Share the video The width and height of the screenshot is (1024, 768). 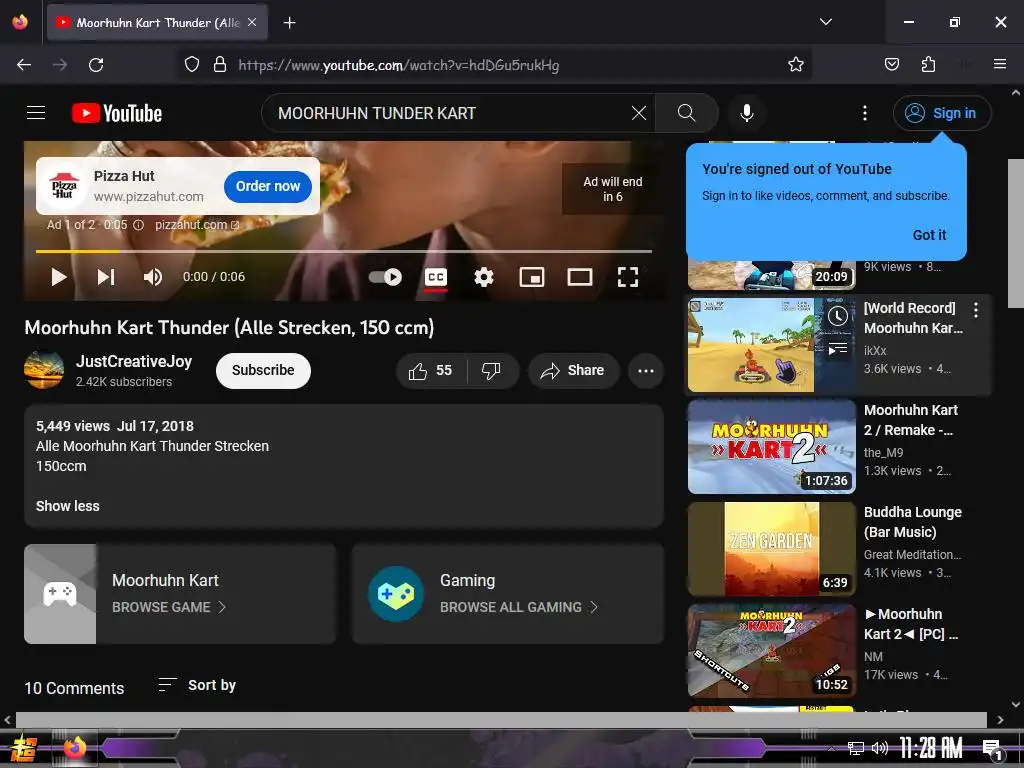tap(573, 370)
